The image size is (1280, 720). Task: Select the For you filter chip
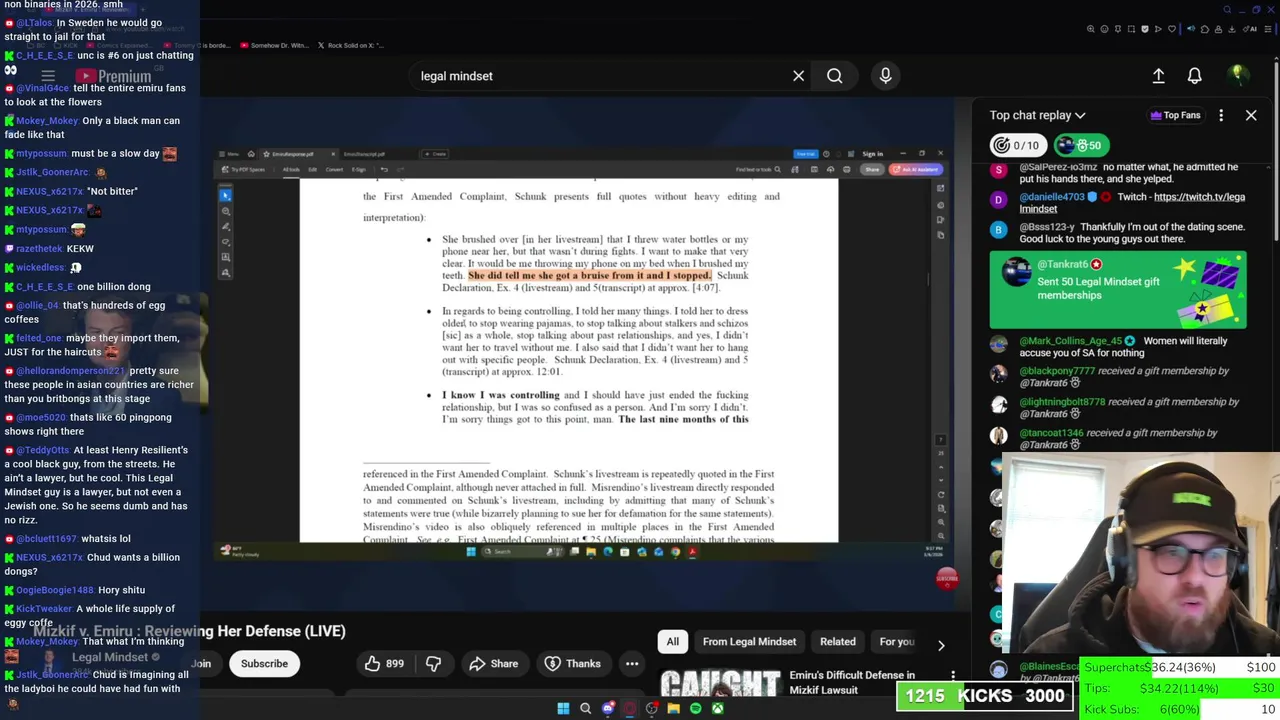pyautogui.click(x=897, y=642)
